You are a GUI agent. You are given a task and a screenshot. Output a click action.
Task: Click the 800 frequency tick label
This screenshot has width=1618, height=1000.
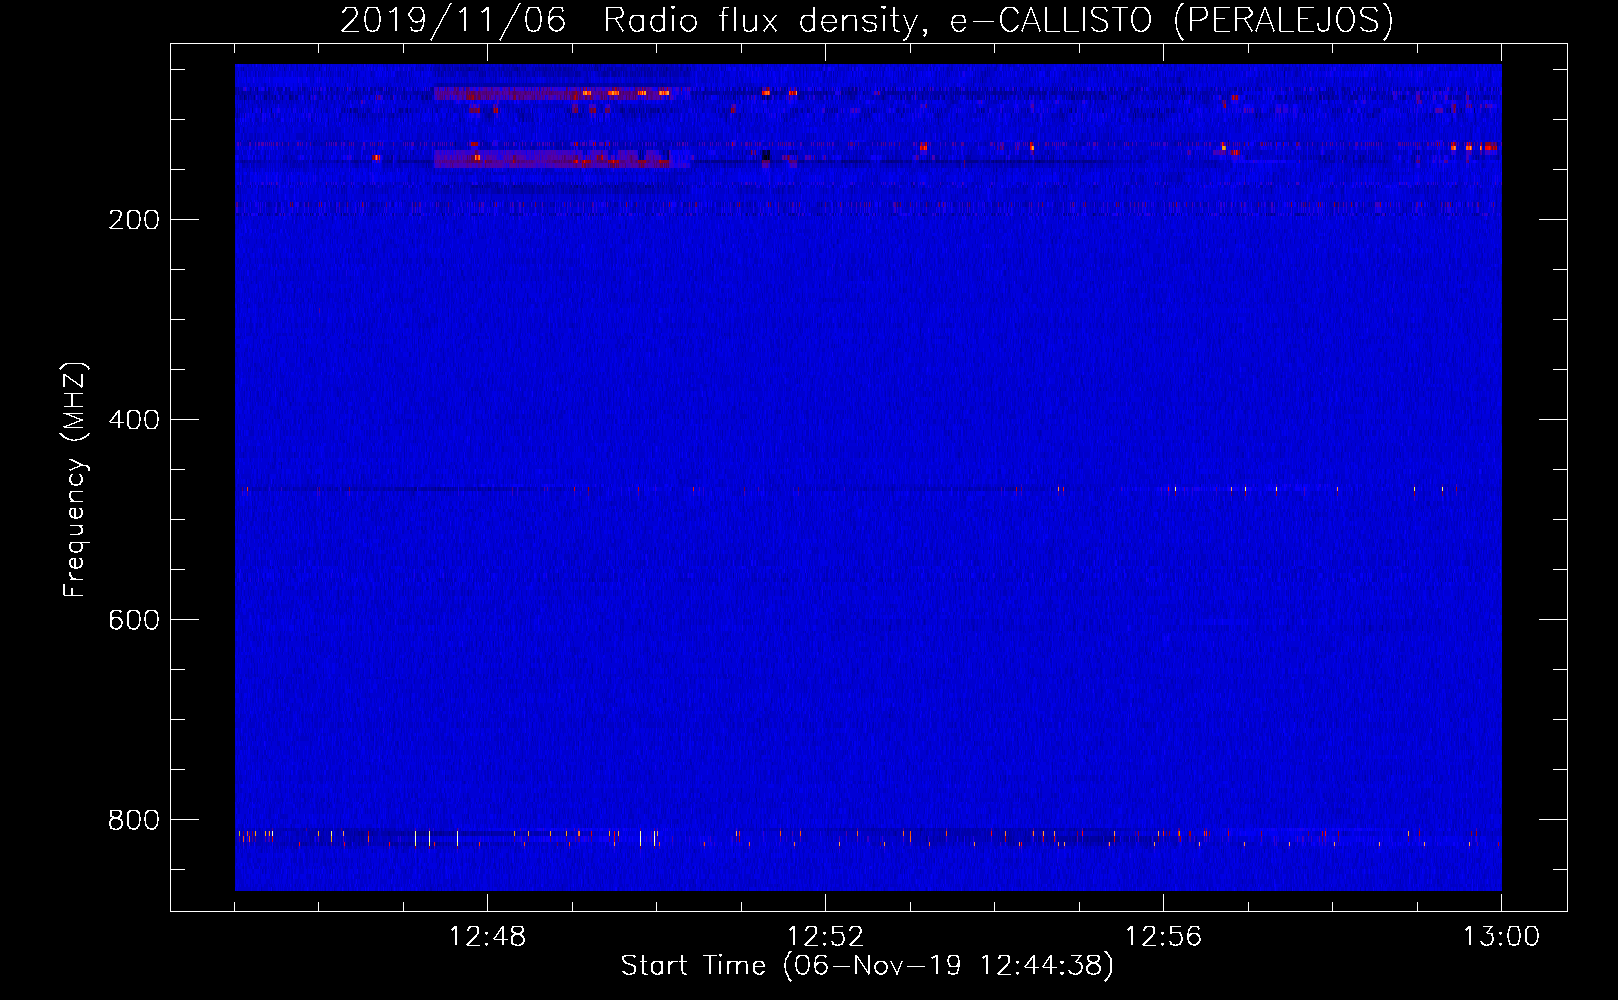pos(134,820)
